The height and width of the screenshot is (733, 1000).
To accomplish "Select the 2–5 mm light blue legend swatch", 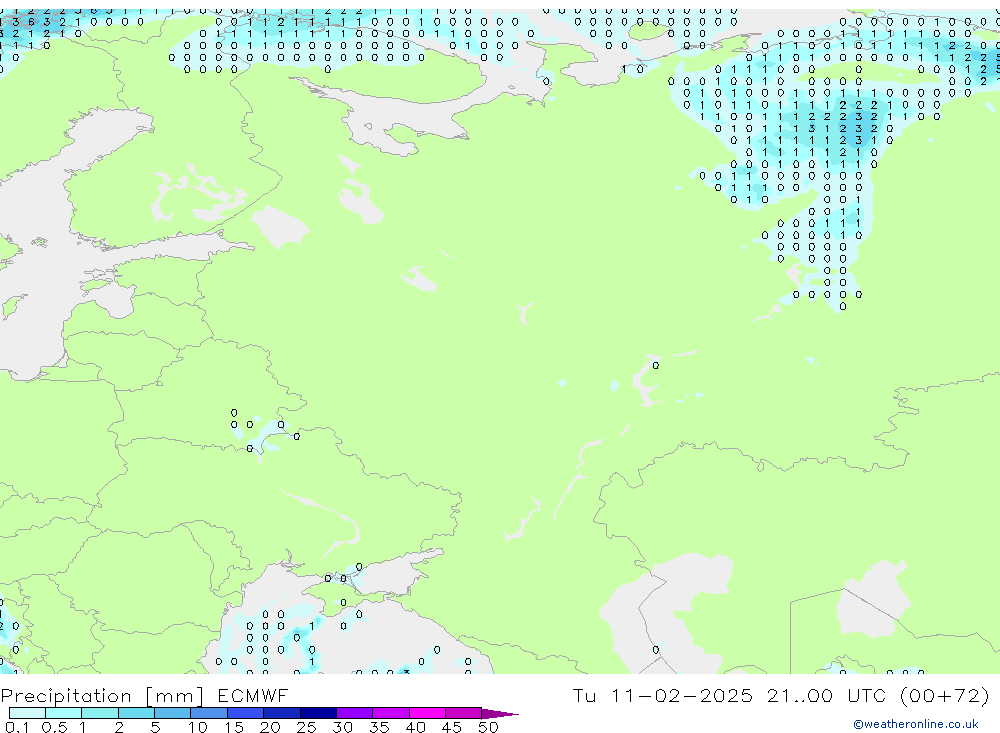I will (136, 713).
